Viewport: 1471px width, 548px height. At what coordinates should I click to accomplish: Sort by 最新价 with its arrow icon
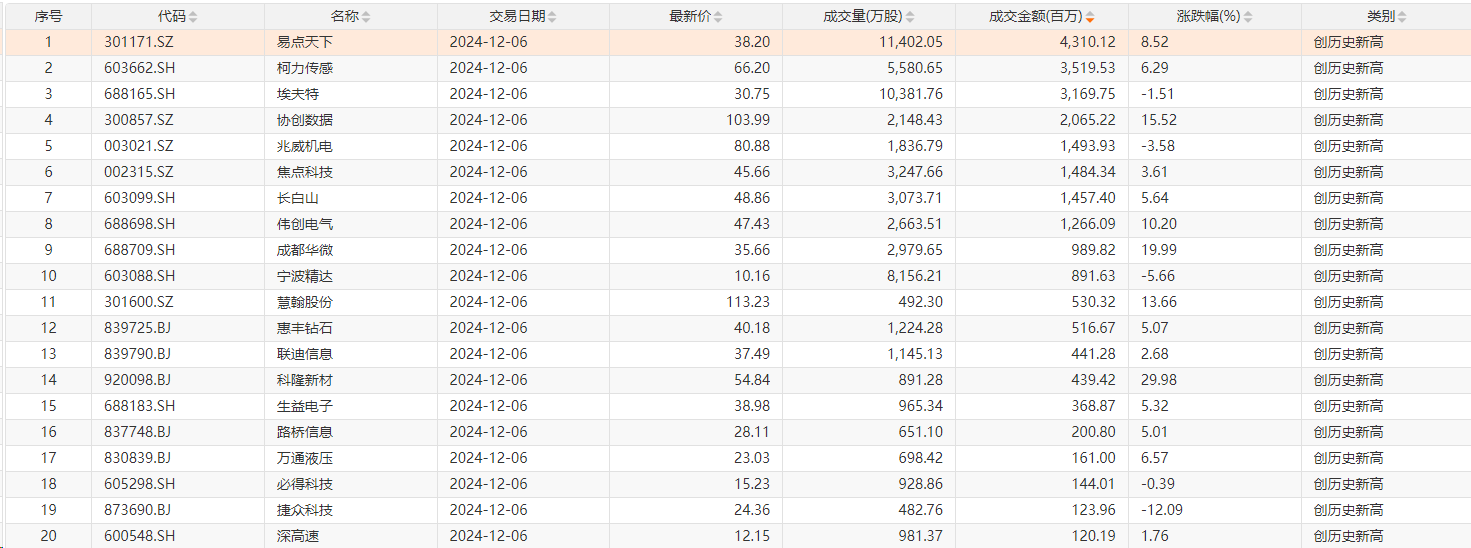pyautogui.click(x=718, y=17)
